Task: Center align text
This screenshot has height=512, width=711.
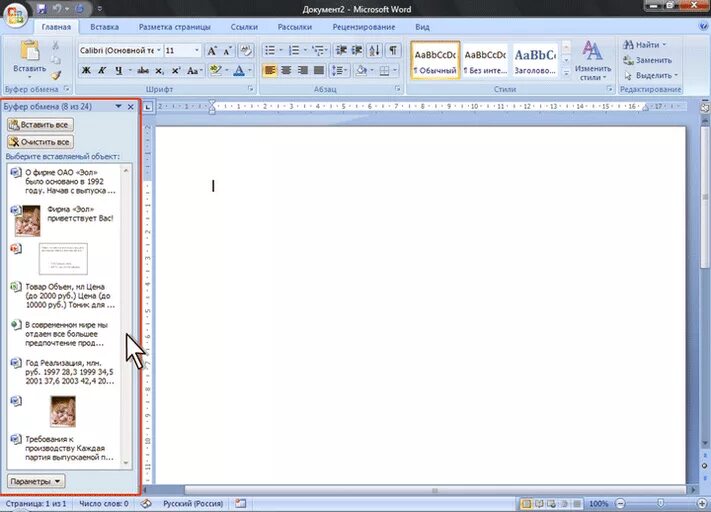Action: point(286,70)
